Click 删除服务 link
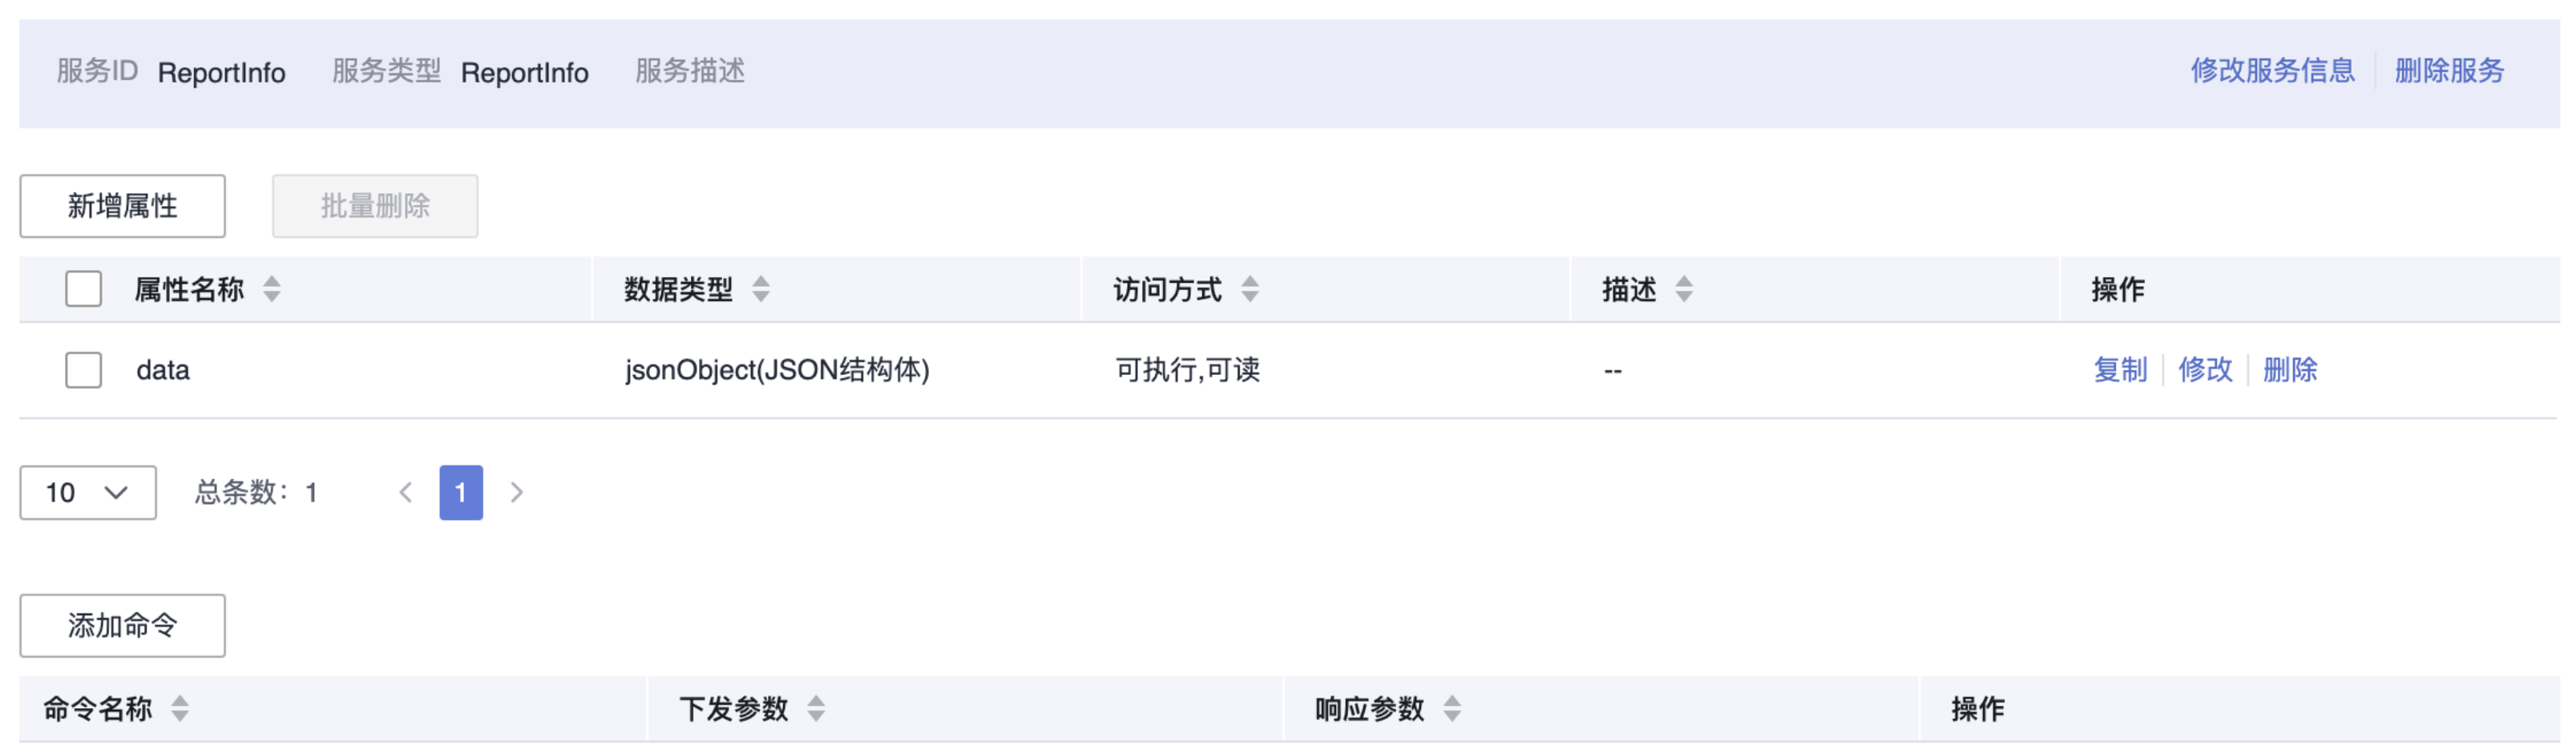The width and height of the screenshot is (2576, 753). pyautogui.click(x=2449, y=71)
